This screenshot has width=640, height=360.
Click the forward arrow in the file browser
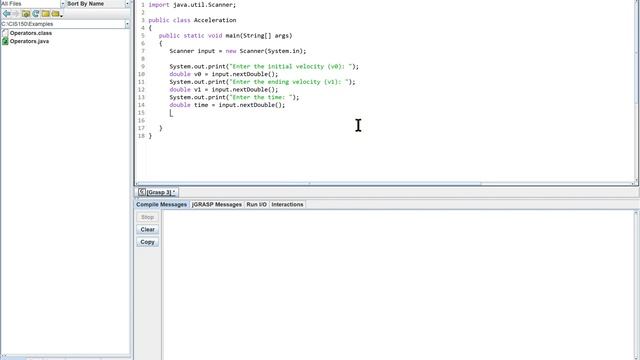tap(16, 14)
